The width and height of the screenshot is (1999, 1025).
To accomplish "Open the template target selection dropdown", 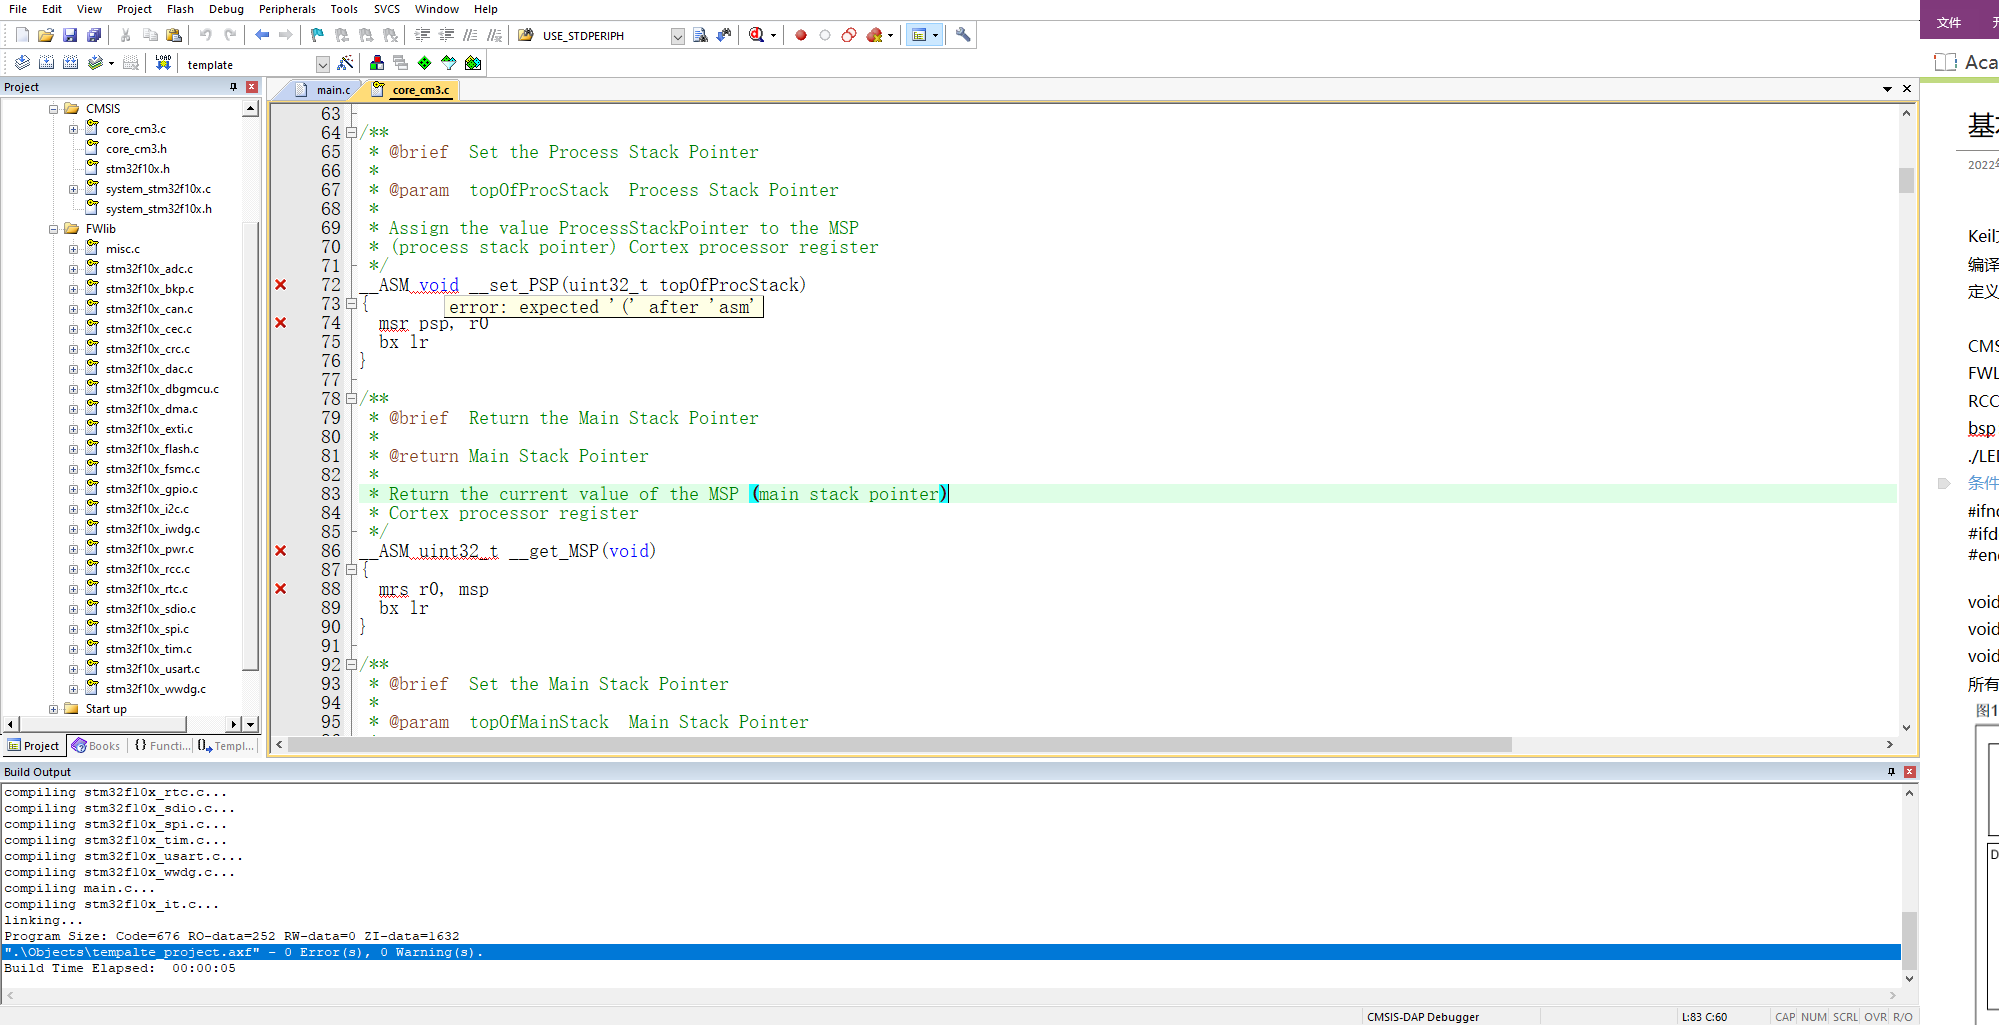I will 322,64.
